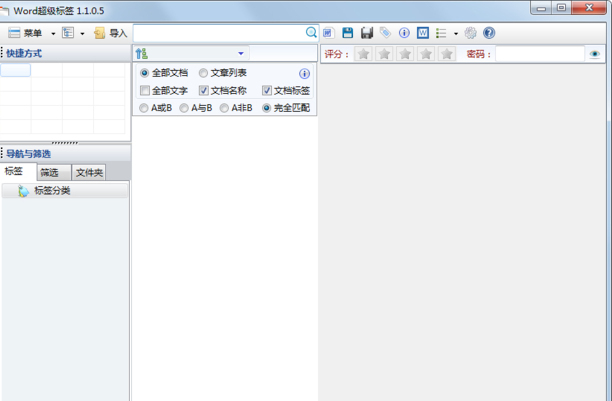
Task: Open help with the question mark icon
Action: 489,33
